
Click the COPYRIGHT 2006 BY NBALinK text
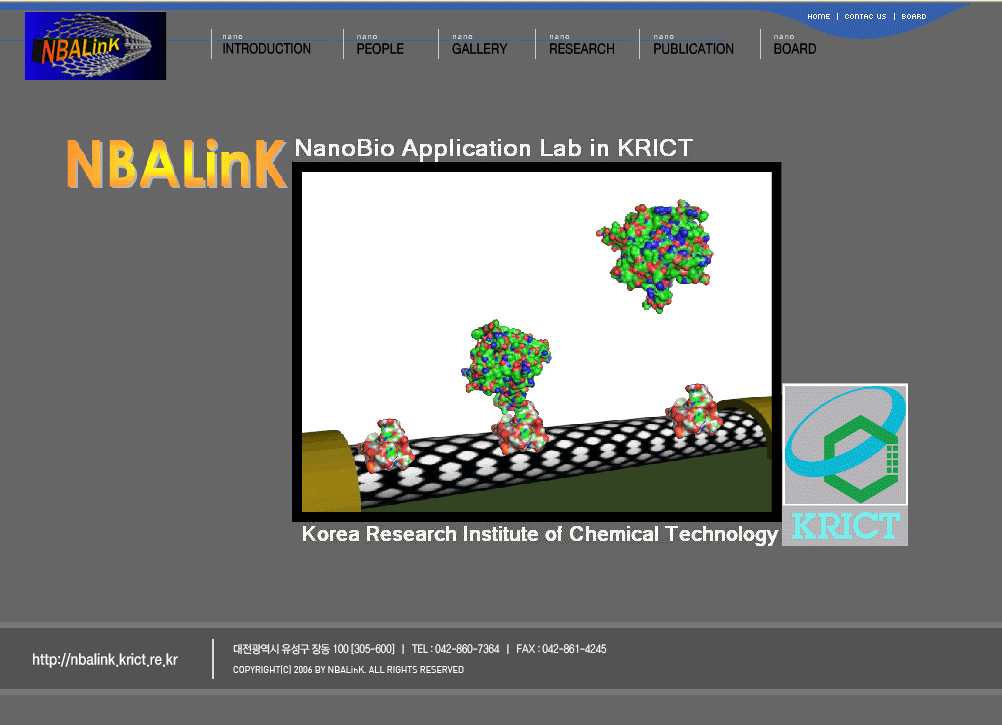[x=348, y=669]
